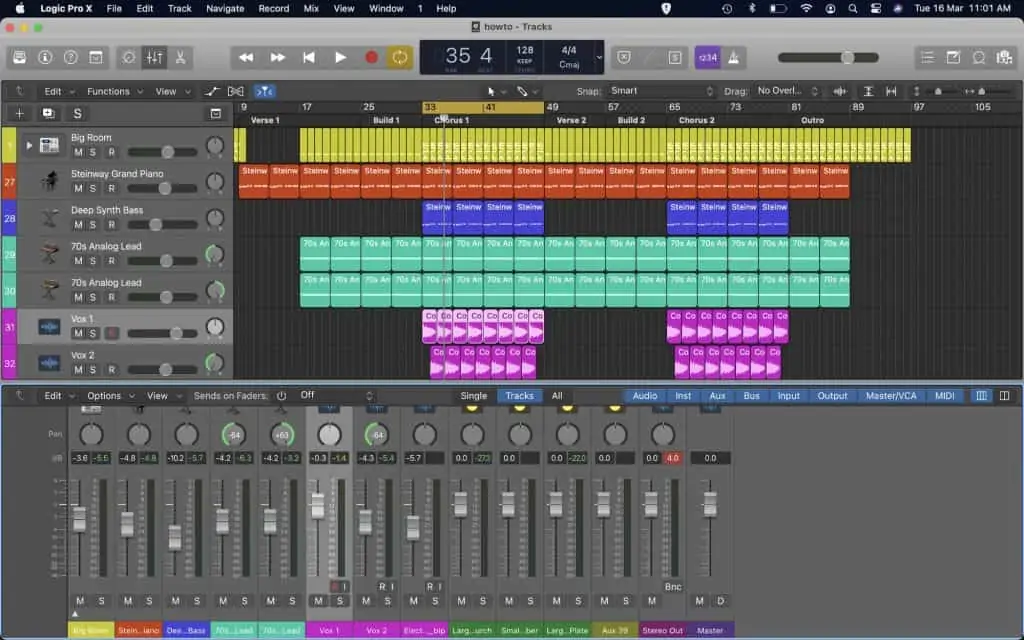
Task: Toggle the Master/VCA filter button
Action: point(891,396)
